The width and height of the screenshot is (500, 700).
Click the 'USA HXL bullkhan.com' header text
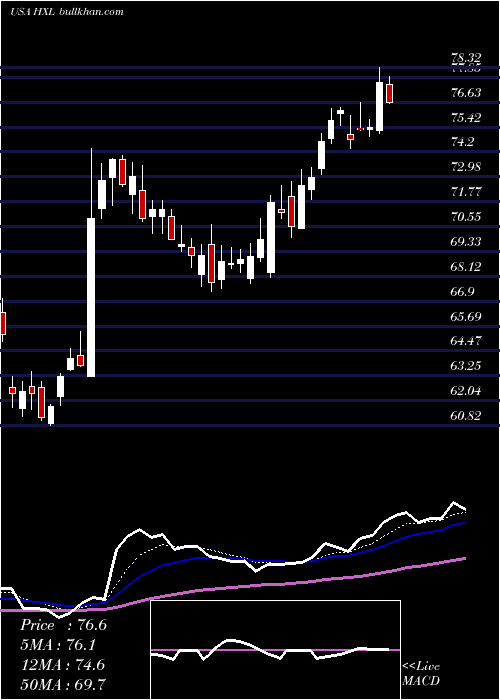[67, 12]
